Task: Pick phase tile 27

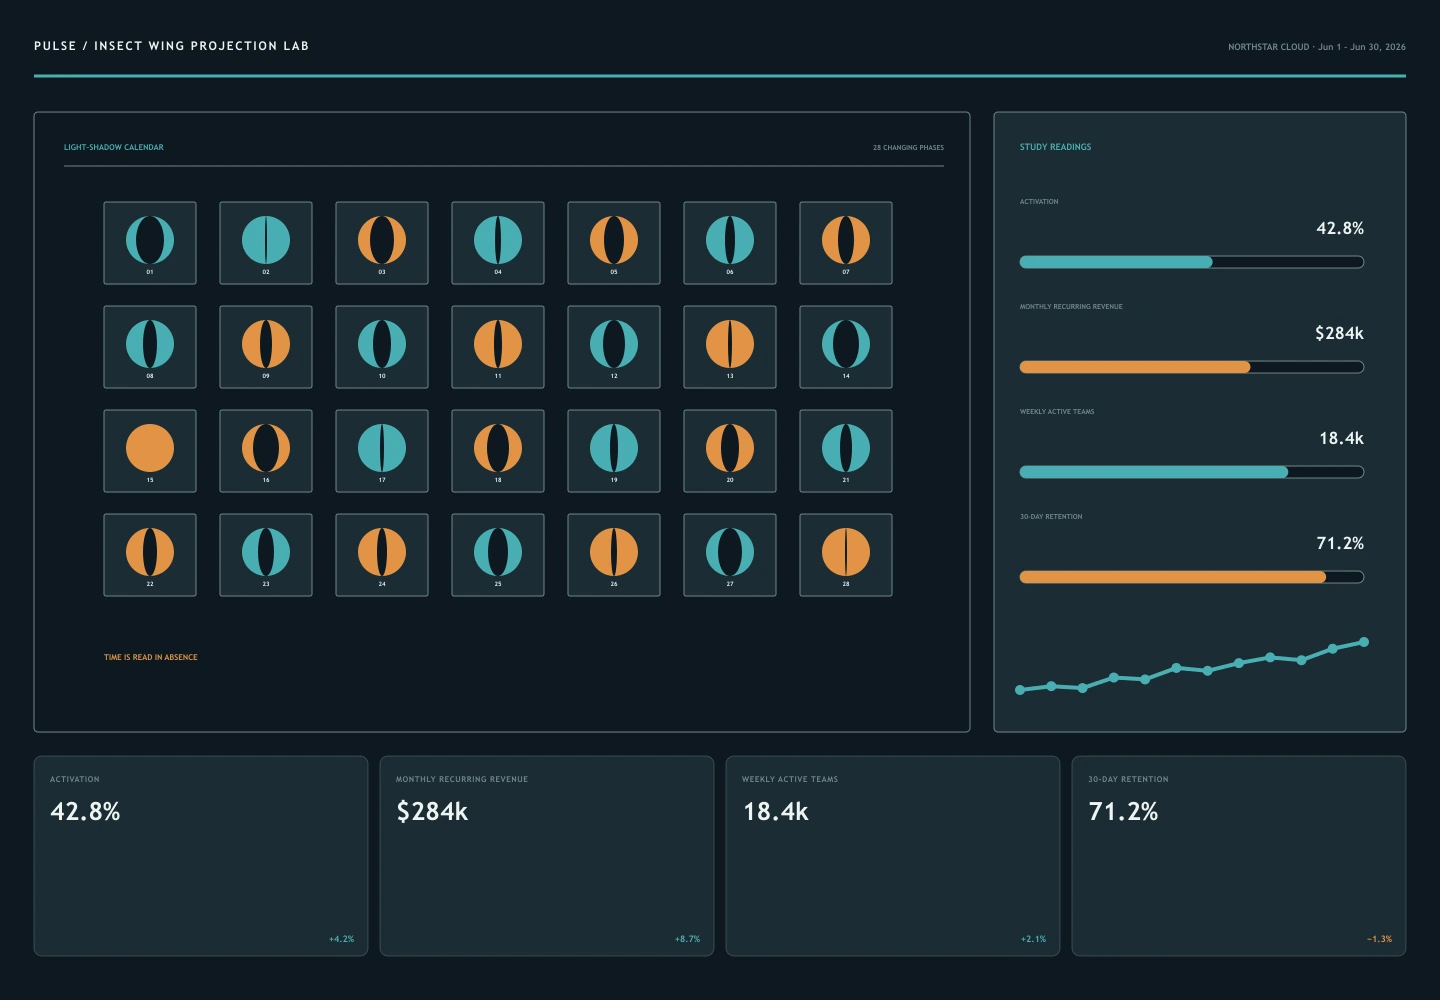Action: point(730,555)
